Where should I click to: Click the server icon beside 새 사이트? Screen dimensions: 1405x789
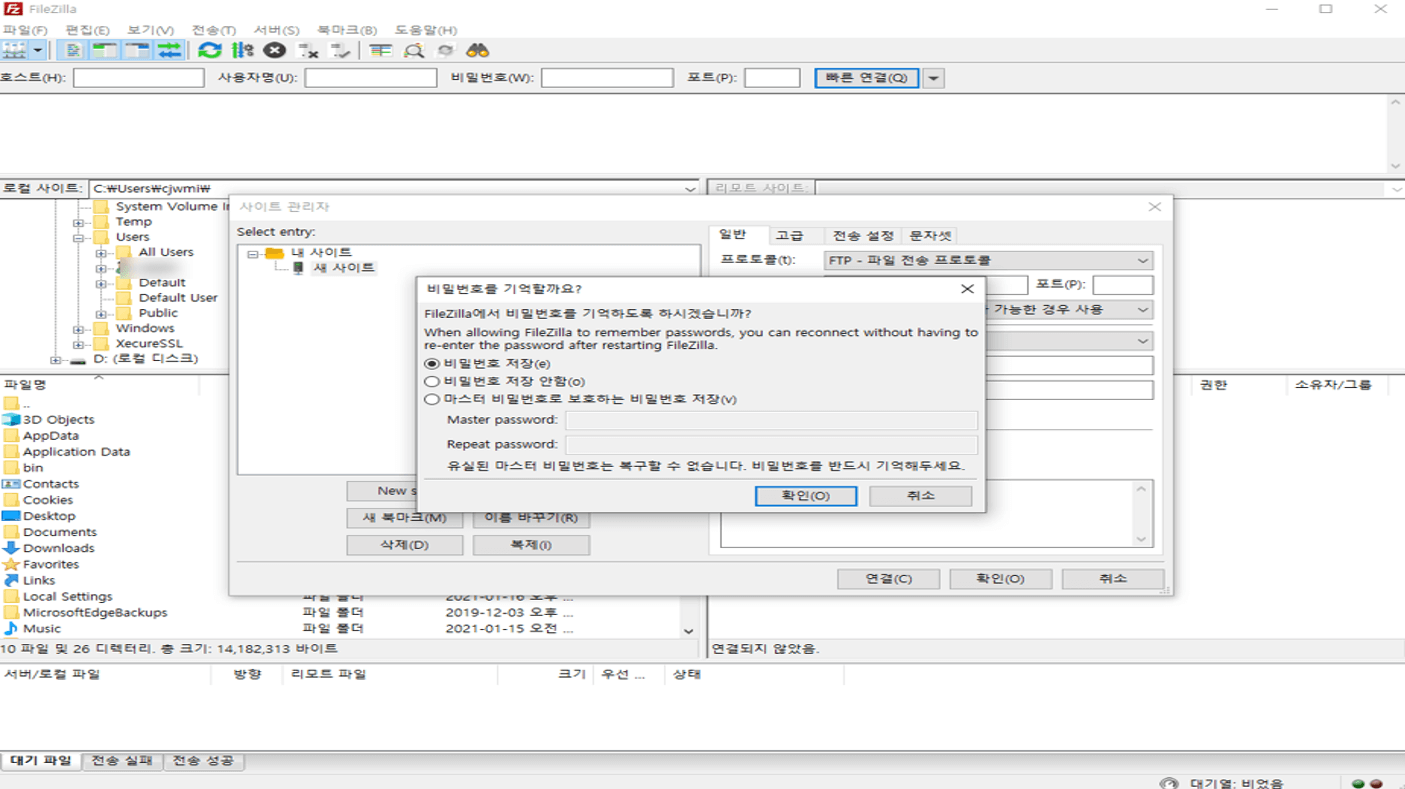pyautogui.click(x=298, y=268)
